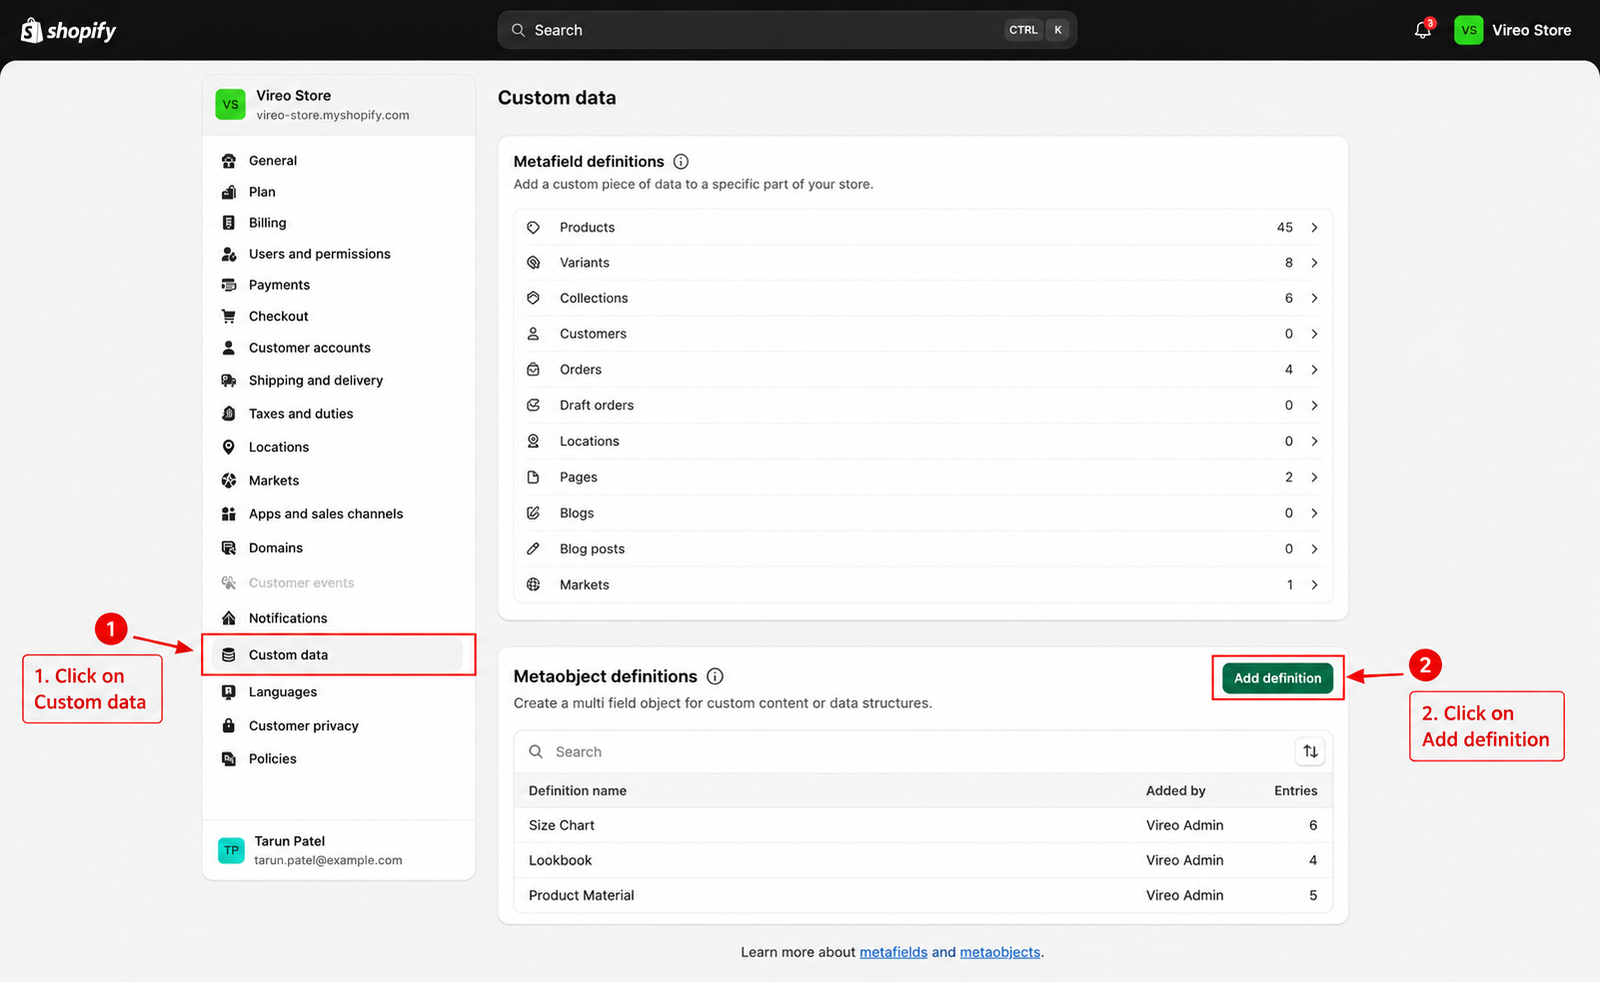Click the Metafield definitions info icon
Viewport: 1600px width, 982px height.
click(681, 161)
